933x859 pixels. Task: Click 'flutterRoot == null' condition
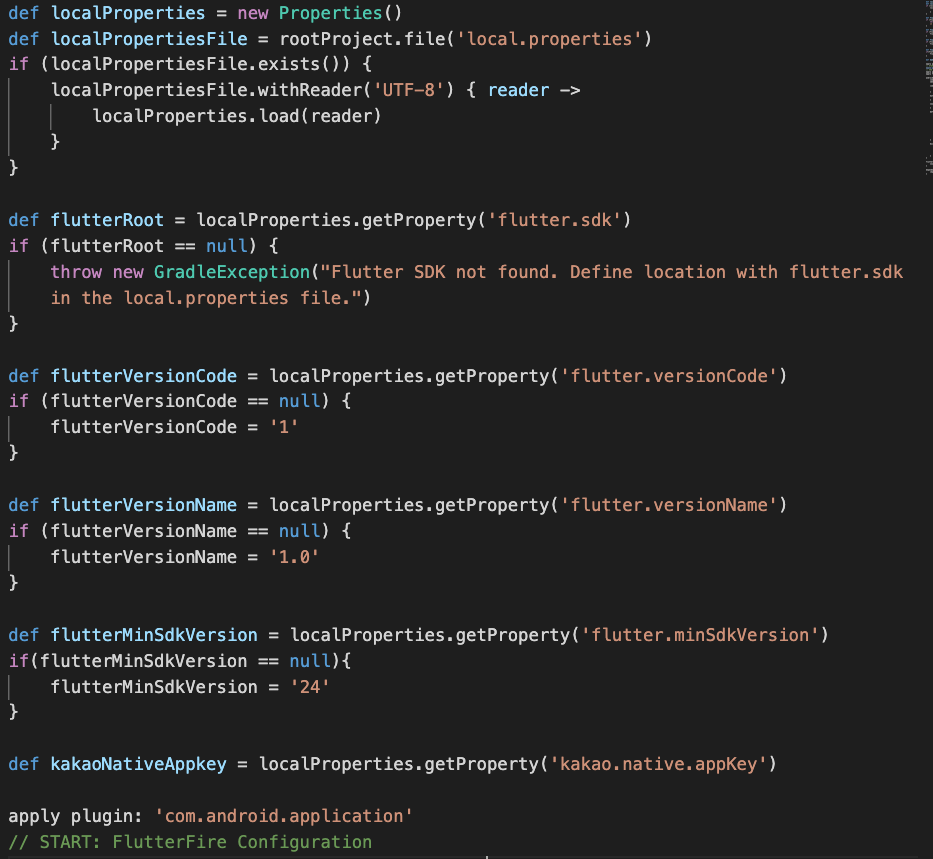point(149,246)
